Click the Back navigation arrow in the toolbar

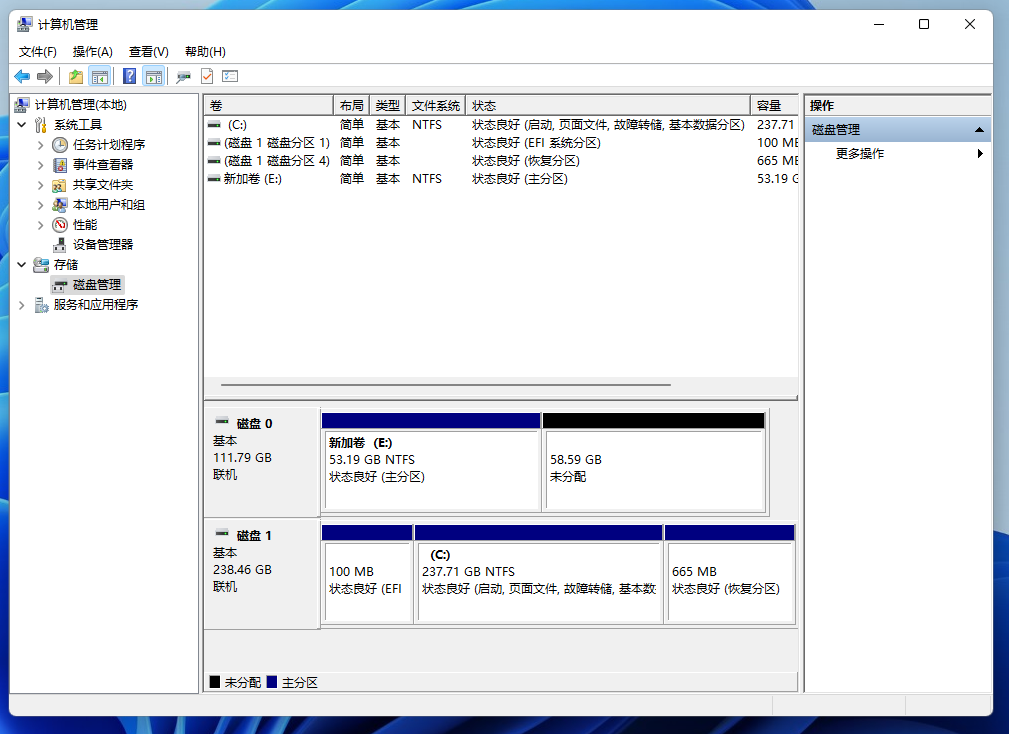22,76
